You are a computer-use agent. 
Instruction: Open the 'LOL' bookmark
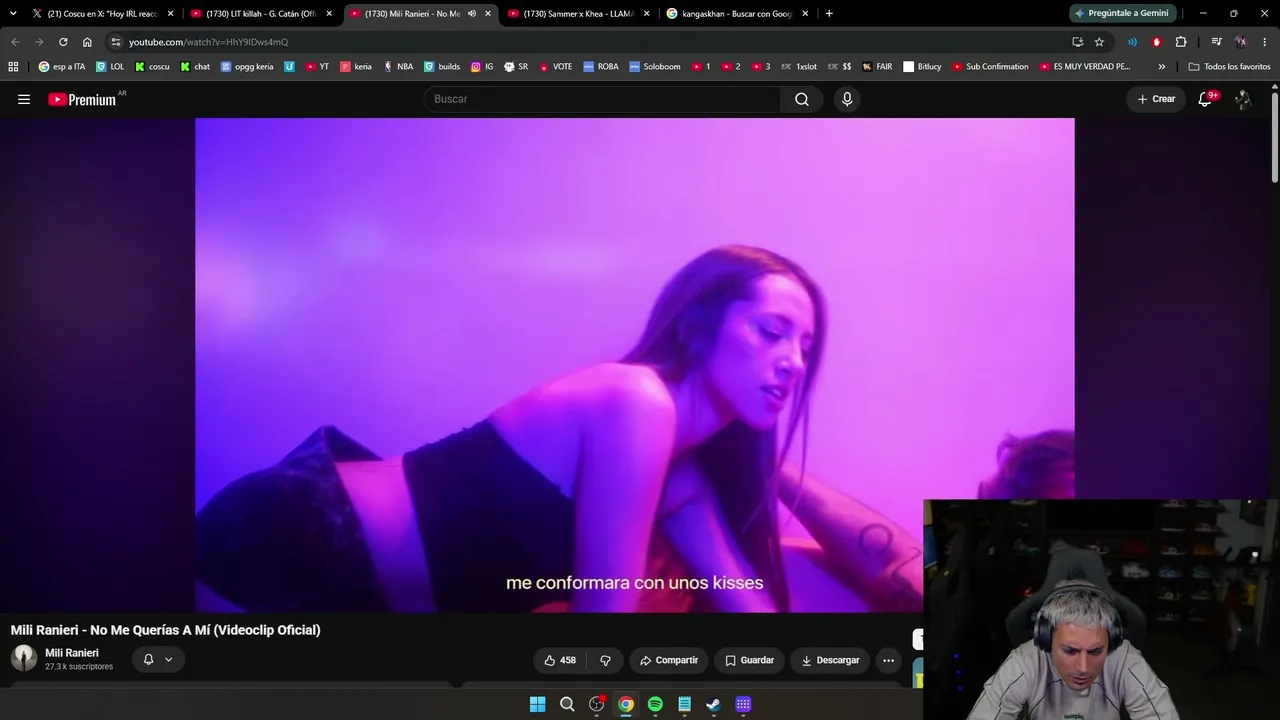110,67
